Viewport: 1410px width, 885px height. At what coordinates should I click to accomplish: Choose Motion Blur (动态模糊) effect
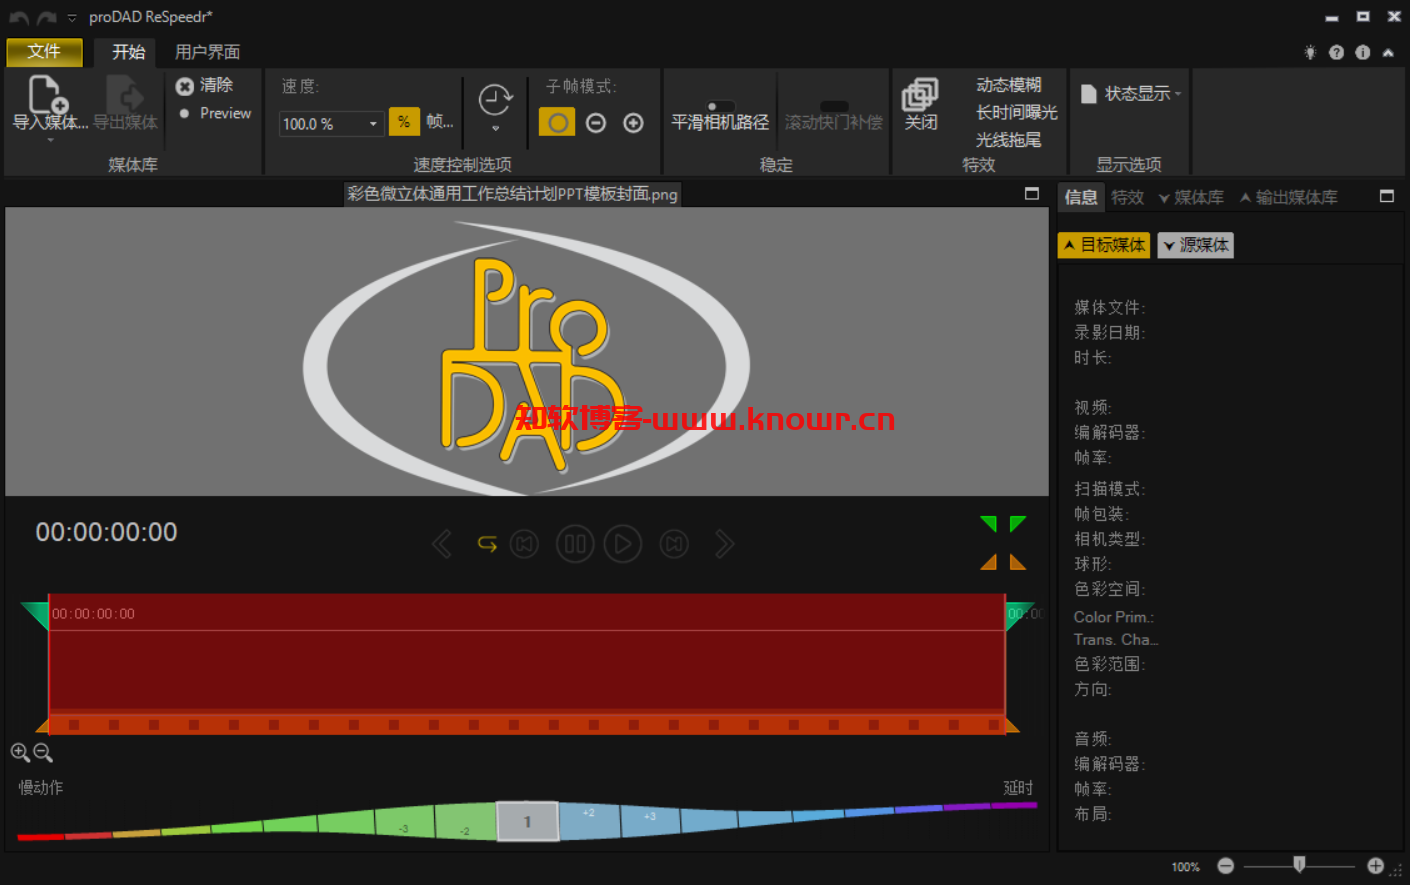tap(1009, 86)
